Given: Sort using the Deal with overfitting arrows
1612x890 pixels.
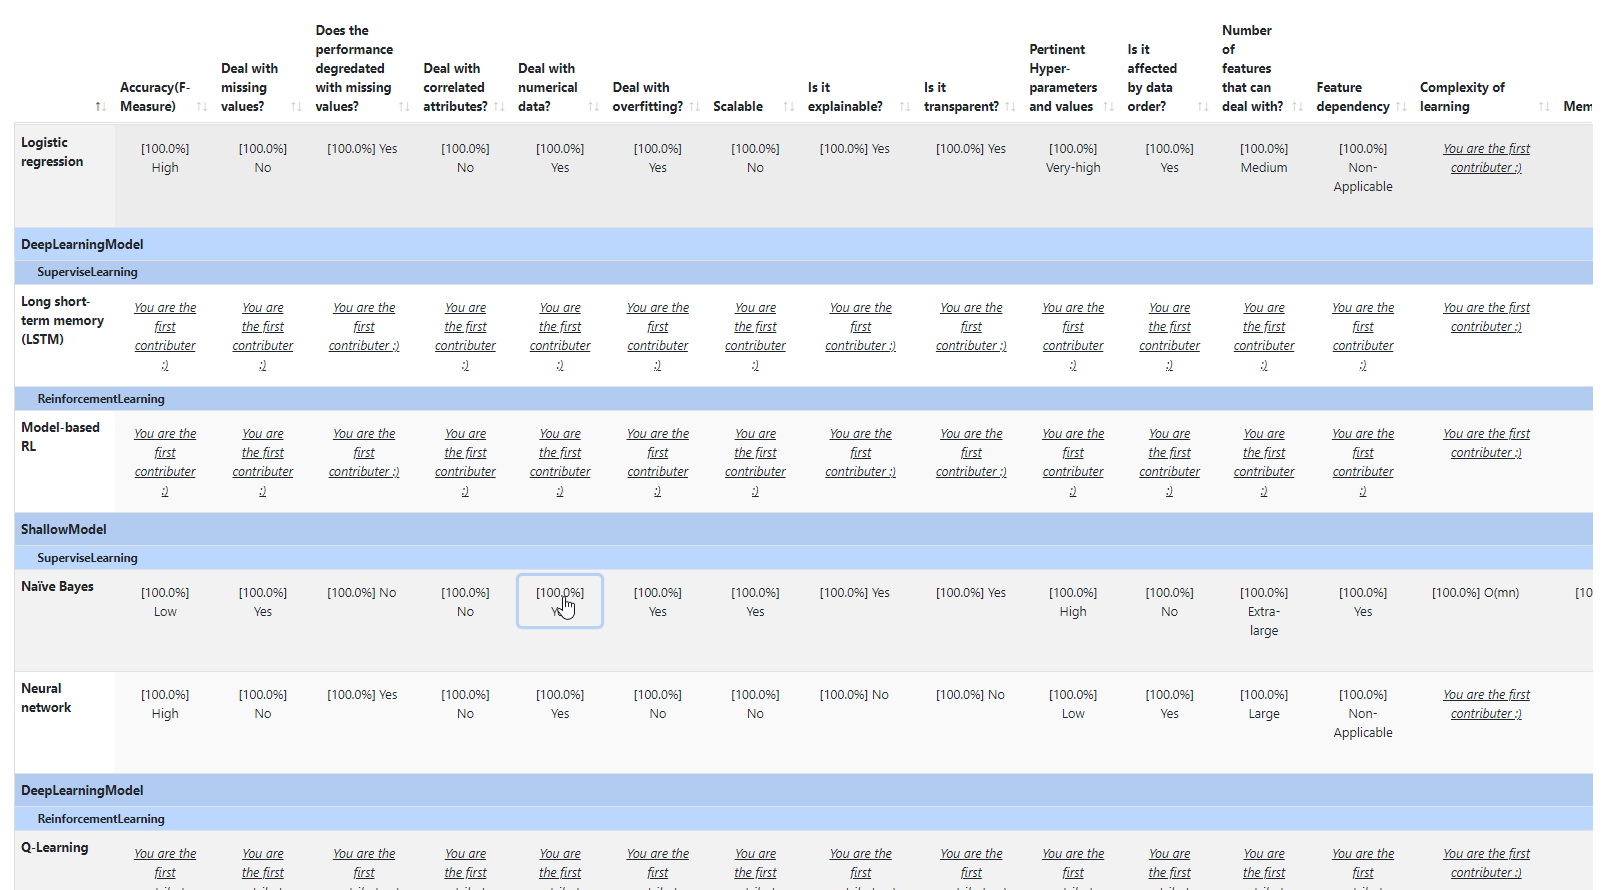Looking at the screenshot, I should [694, 107].
